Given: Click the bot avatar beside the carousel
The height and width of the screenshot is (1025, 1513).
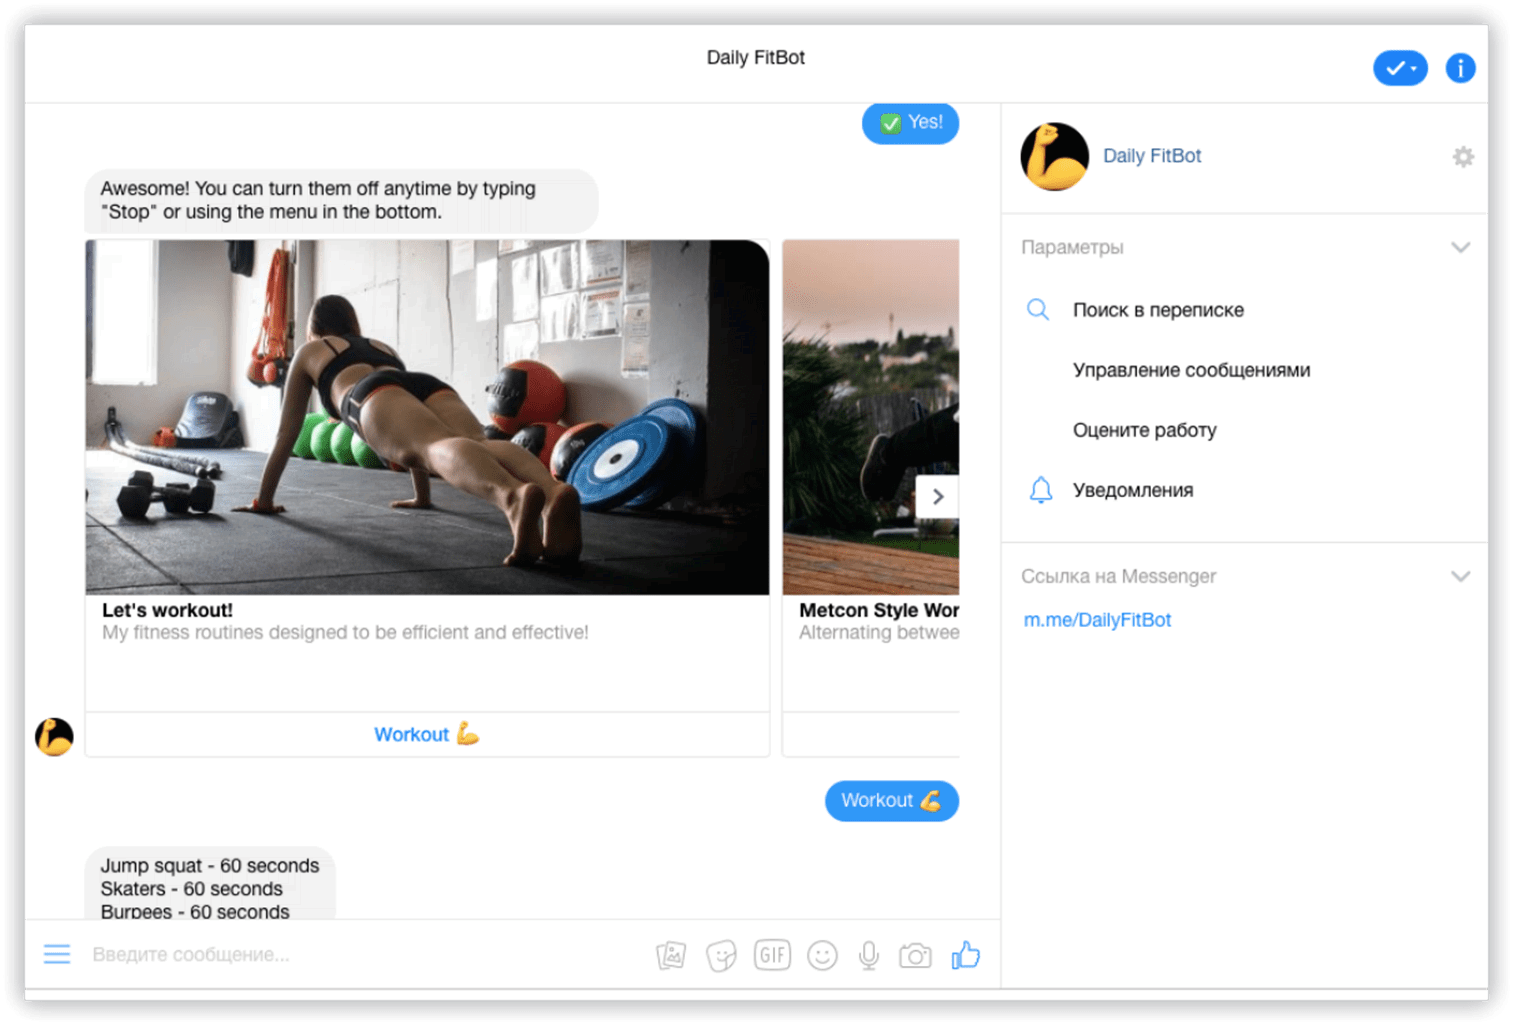Looking at the screenshot, I should pos(54,737).
